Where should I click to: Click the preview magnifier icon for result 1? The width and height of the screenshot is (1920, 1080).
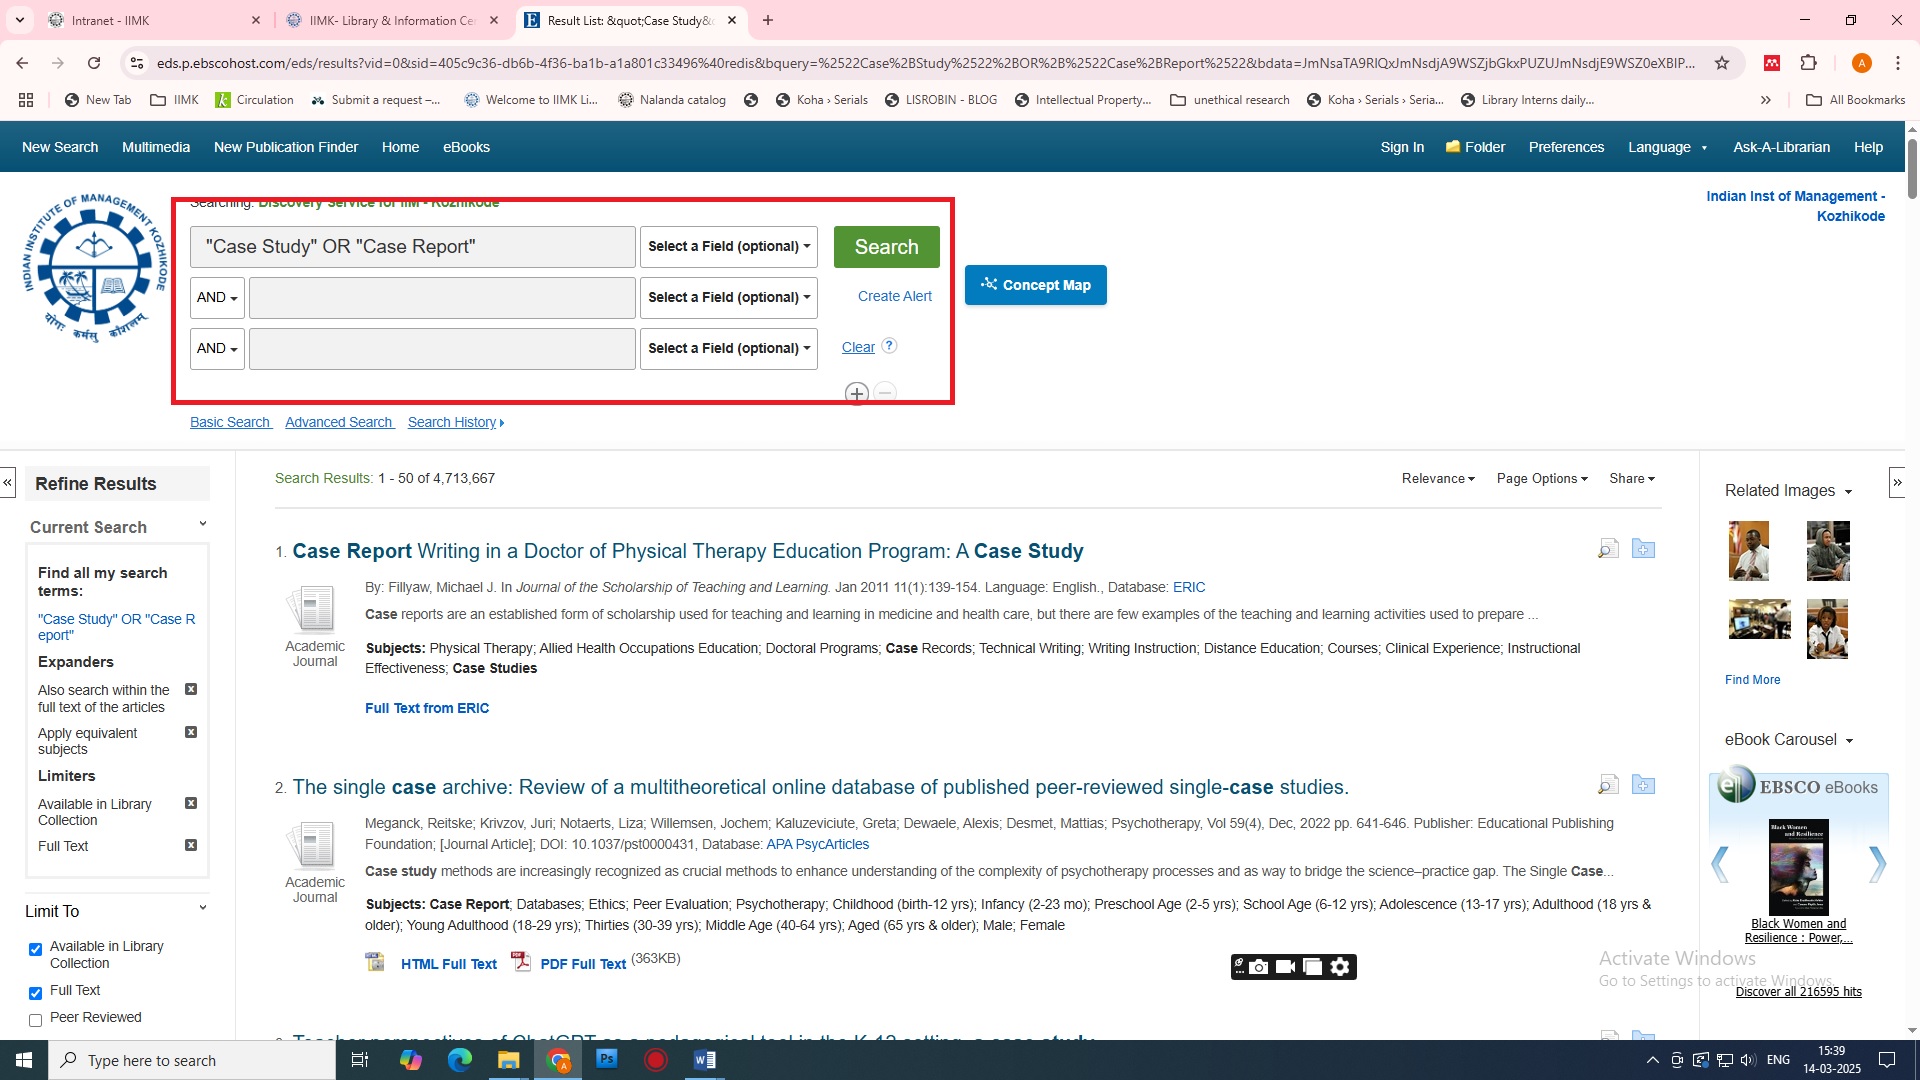[1608, 549]
